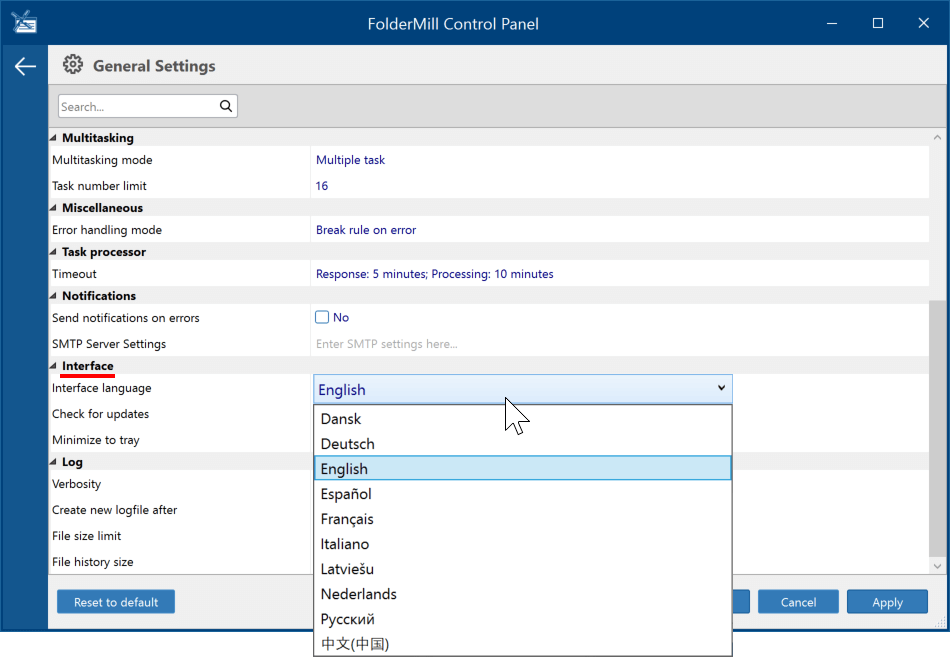Toggle Send notifications on errors checkbox

tap(322, 317)
